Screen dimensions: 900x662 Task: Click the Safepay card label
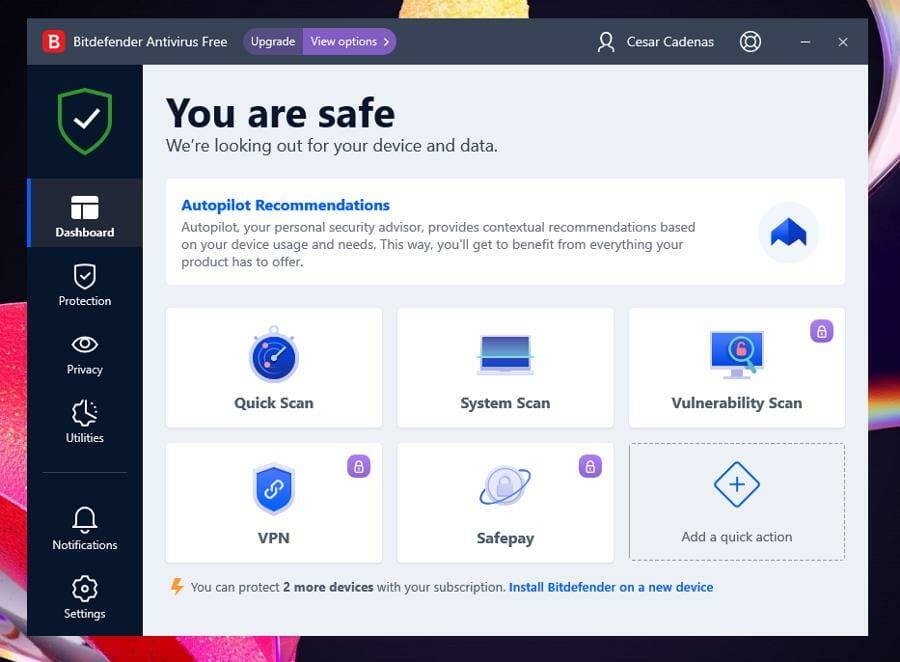(x=505, y=539)
